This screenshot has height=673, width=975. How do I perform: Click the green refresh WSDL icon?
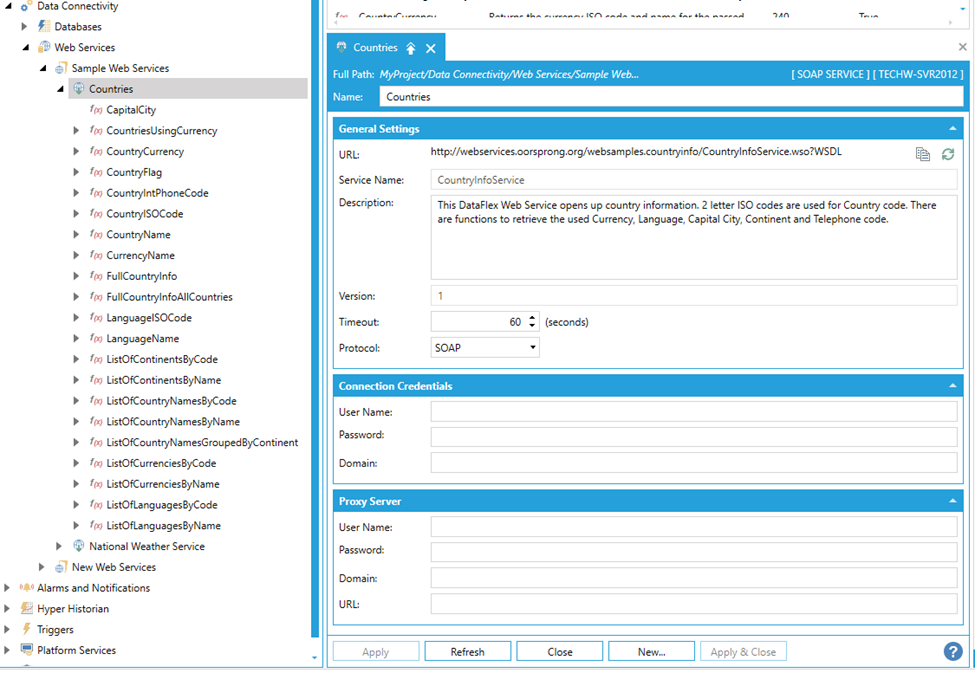(947, 154)
